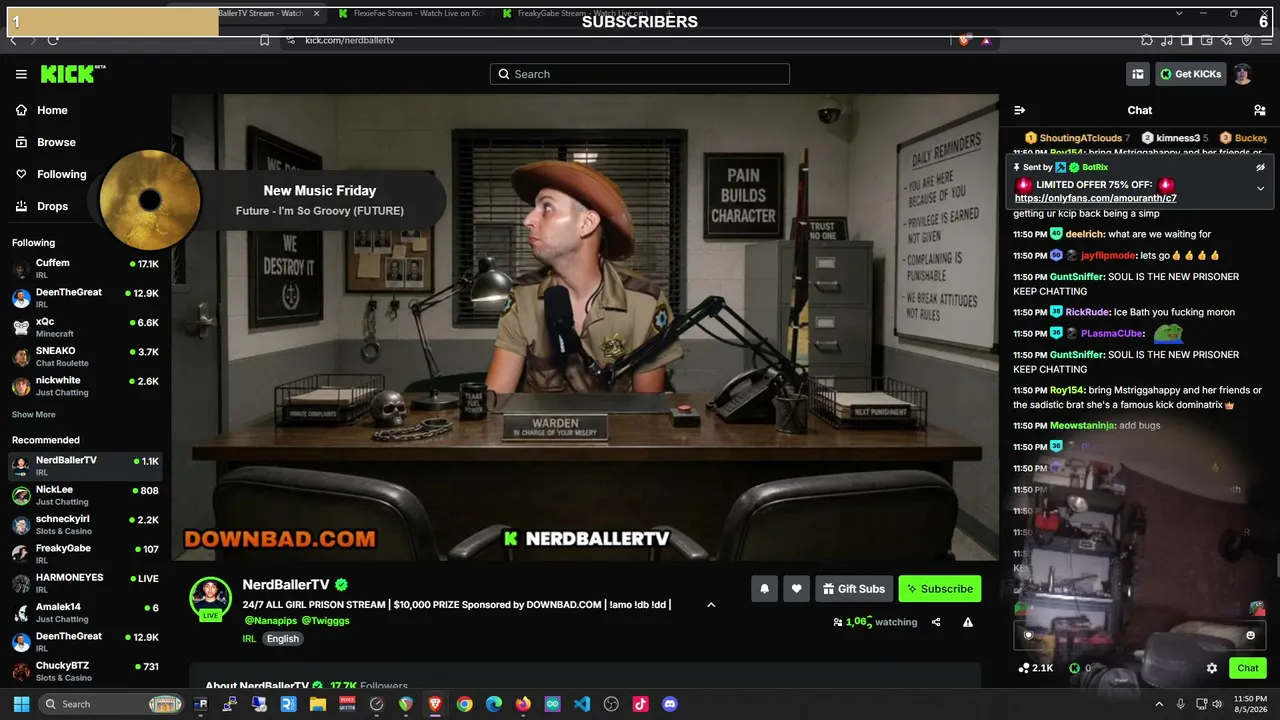Open ChuckyBTZ's Slots & Casino stream
This screenshot has width=1280, height=720.
pos(86,671)
